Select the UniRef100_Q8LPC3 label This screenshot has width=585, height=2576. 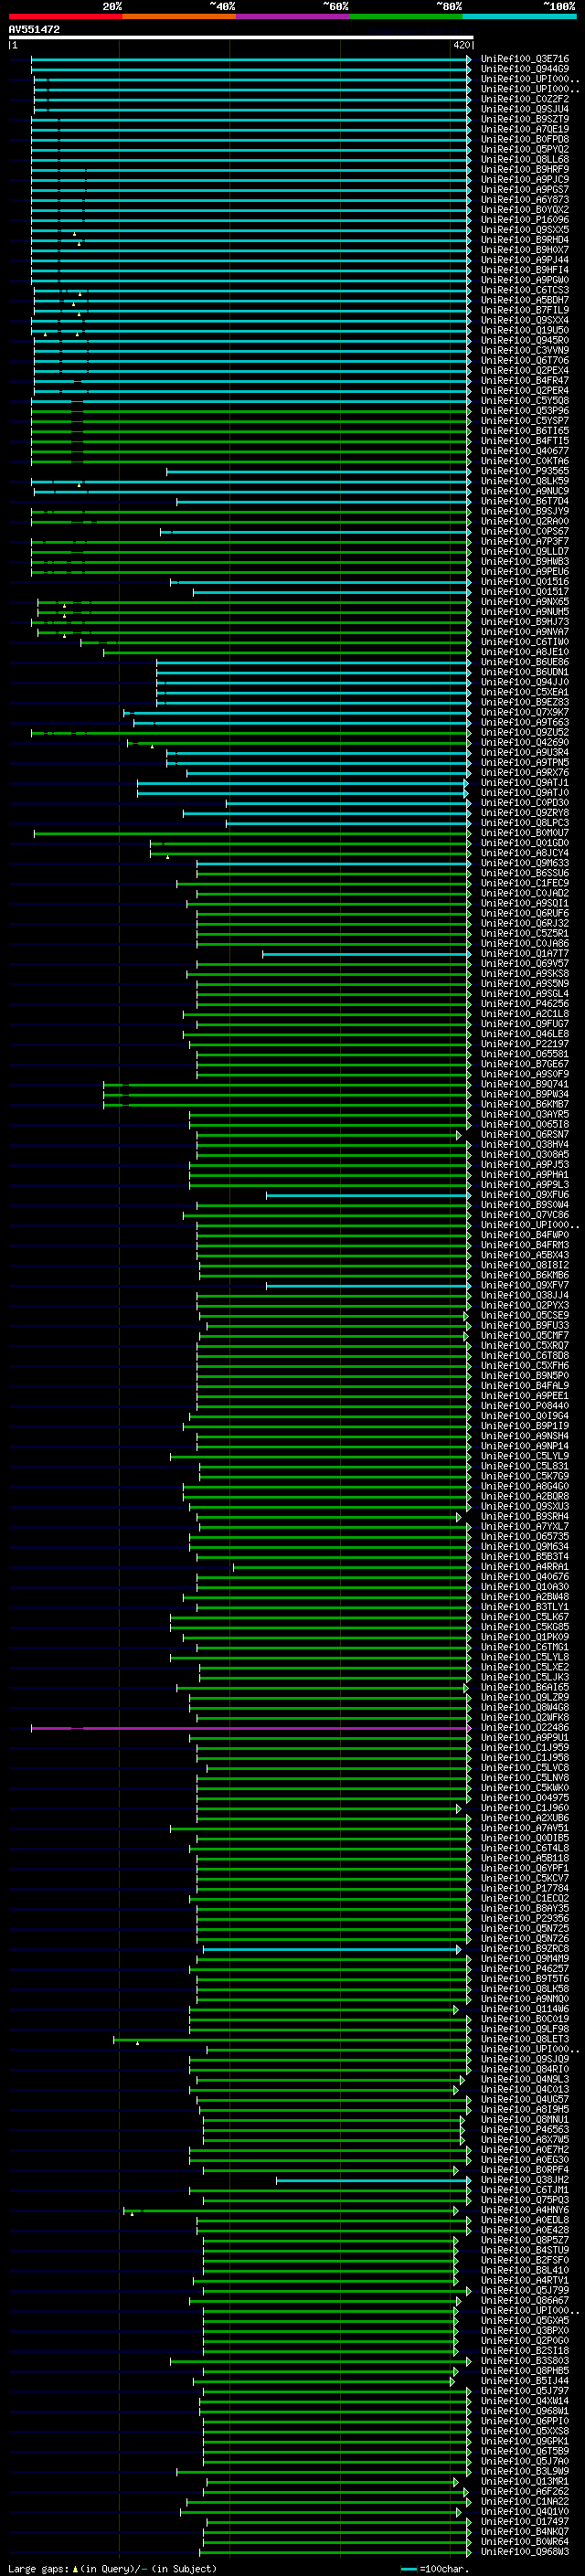point(524,823)
